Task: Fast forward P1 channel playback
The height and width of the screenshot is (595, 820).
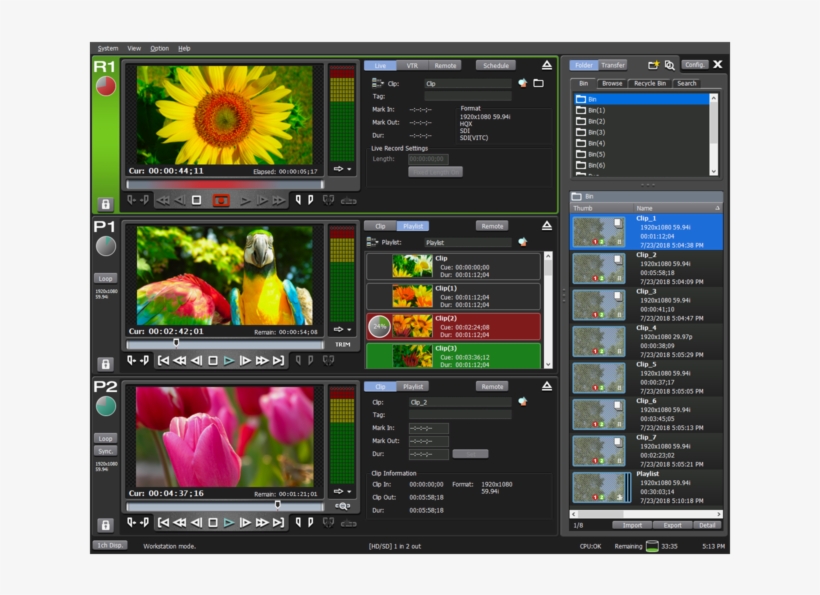Action: coord(261,360)
